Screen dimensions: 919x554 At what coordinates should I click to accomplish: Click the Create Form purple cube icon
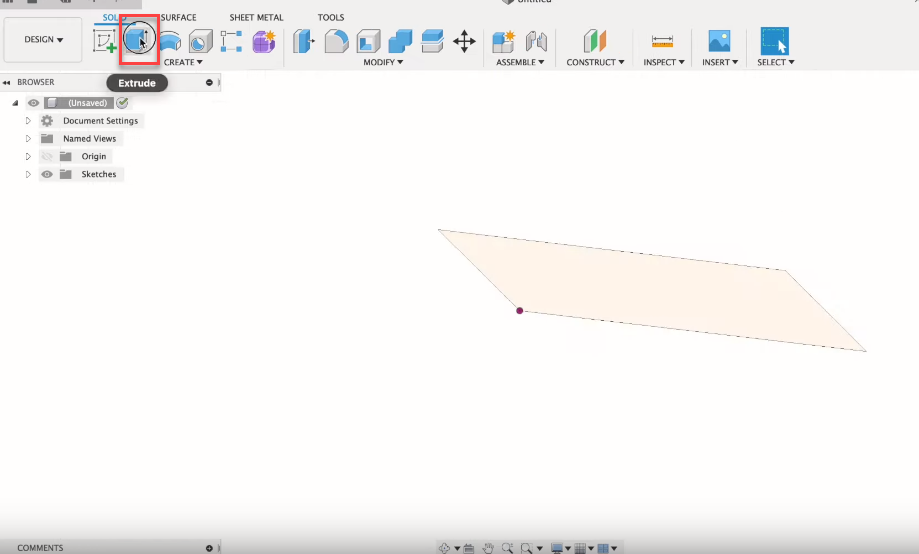pos(264,41)
